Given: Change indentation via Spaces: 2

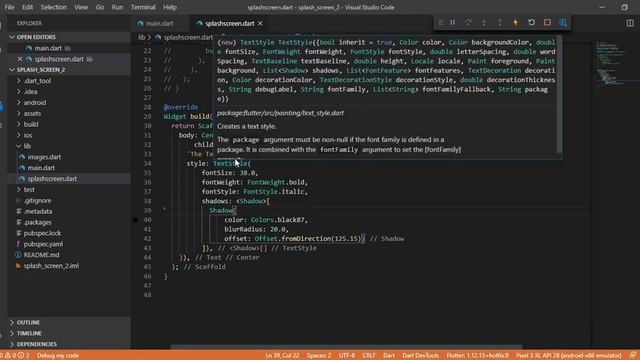Looking at the screenshot, I should pyautogui.click(x=319, y=356).
